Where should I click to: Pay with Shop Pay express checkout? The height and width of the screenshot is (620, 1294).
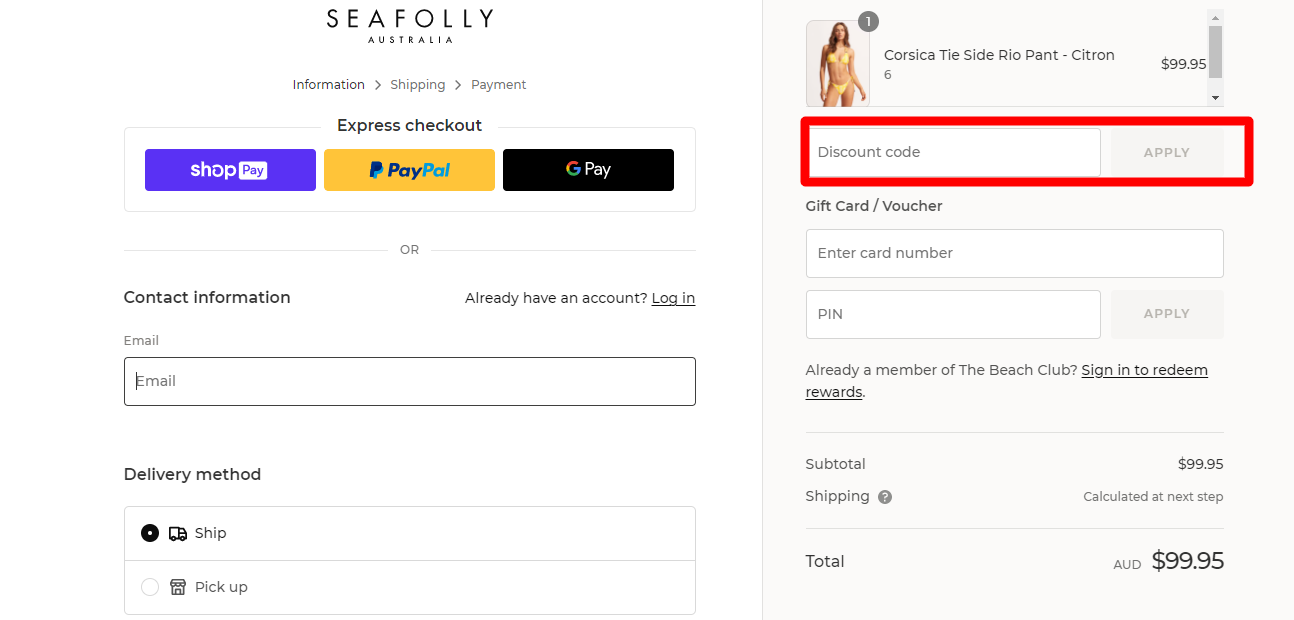[x=230, y=169]
